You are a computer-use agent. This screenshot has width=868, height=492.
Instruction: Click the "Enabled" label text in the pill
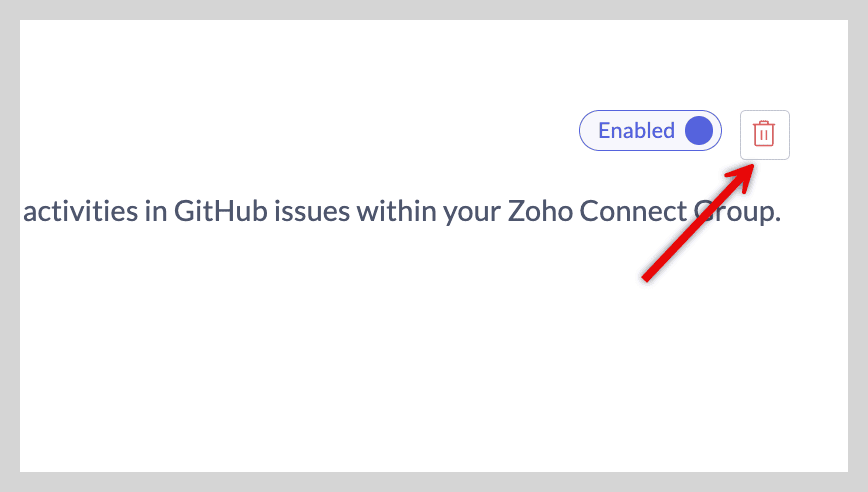pyautogui.click(x=636, y=131)
